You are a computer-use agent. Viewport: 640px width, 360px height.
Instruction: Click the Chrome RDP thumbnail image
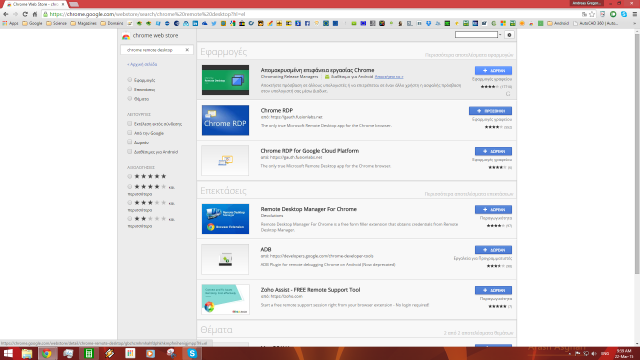point(225,120)
